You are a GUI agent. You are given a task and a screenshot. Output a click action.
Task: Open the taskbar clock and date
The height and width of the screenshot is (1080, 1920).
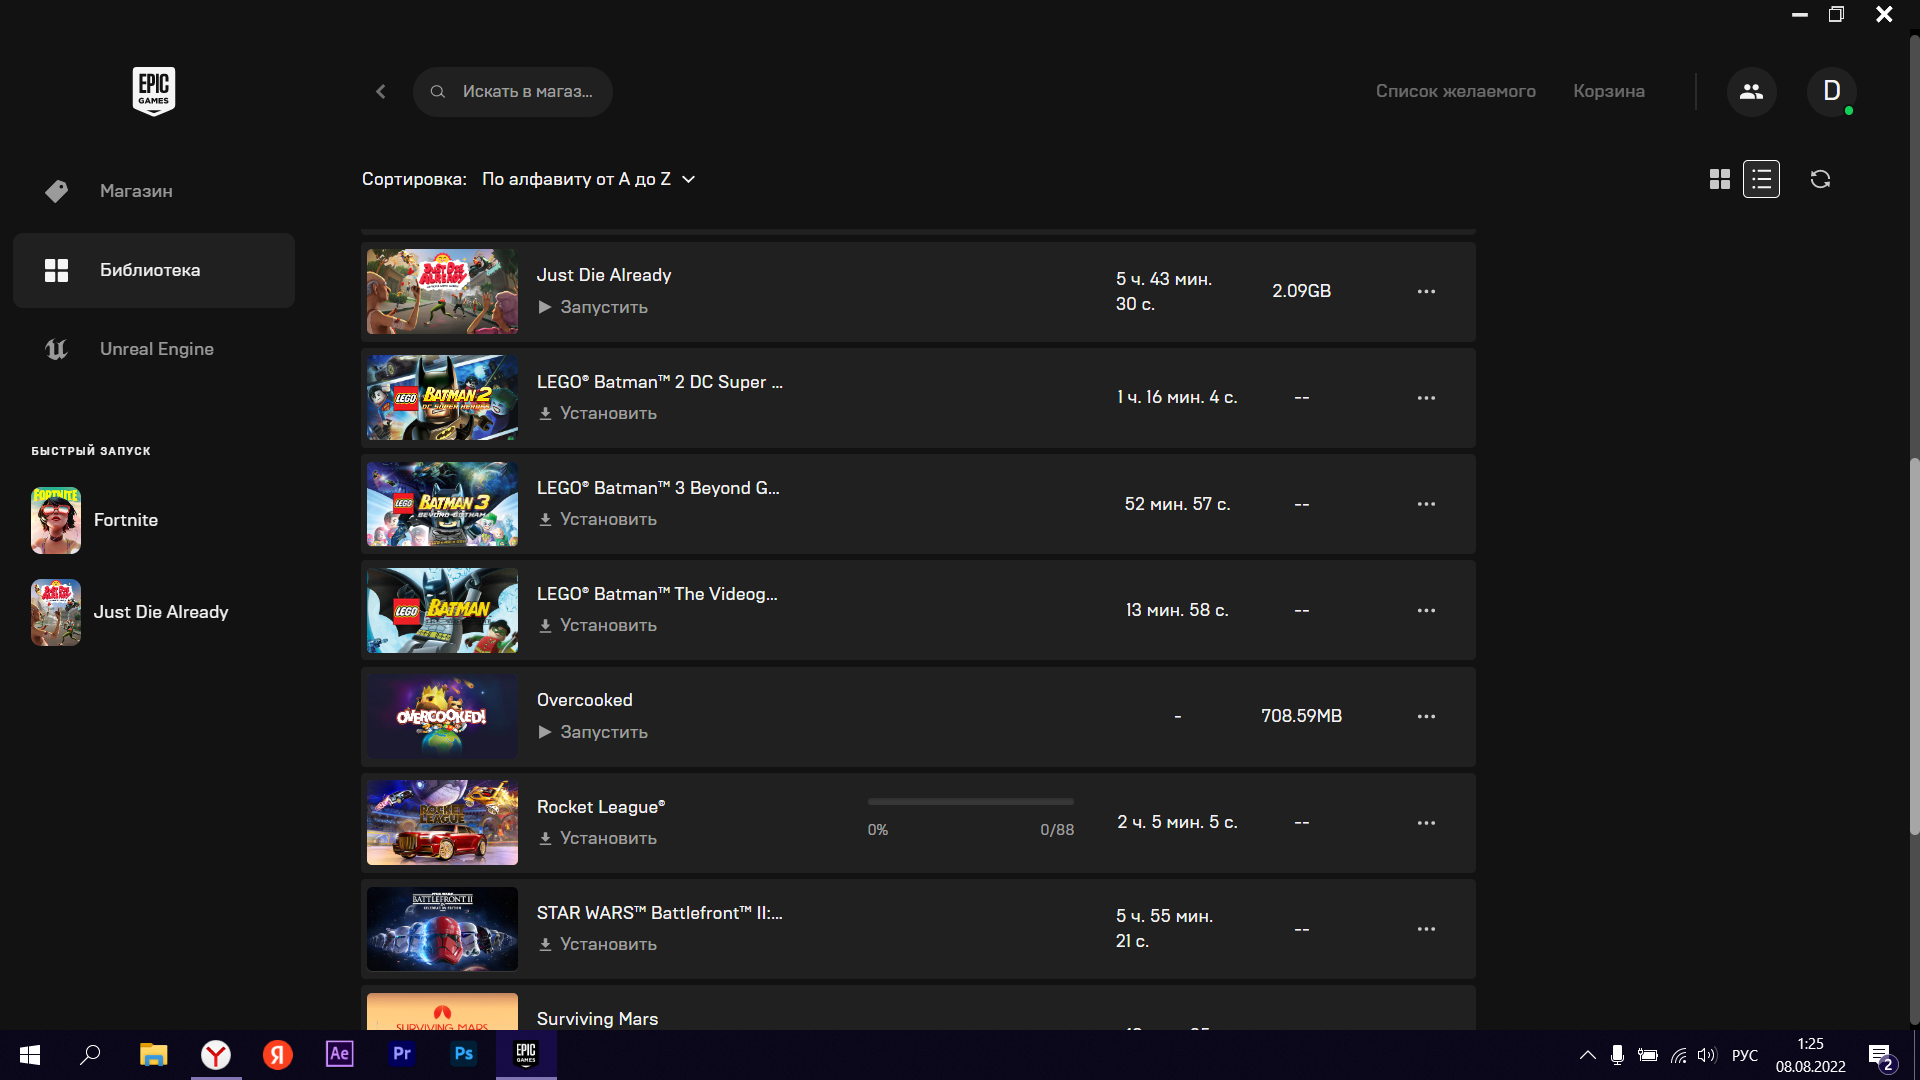click(1810, 1055)
